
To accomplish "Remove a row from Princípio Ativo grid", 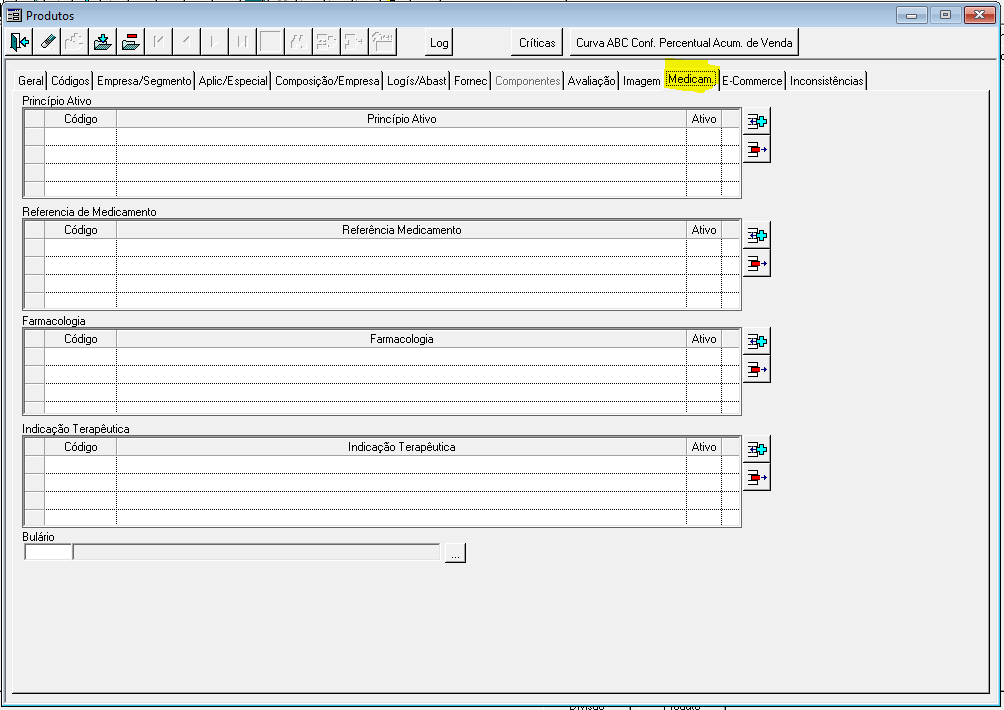I will pos(757,149).
